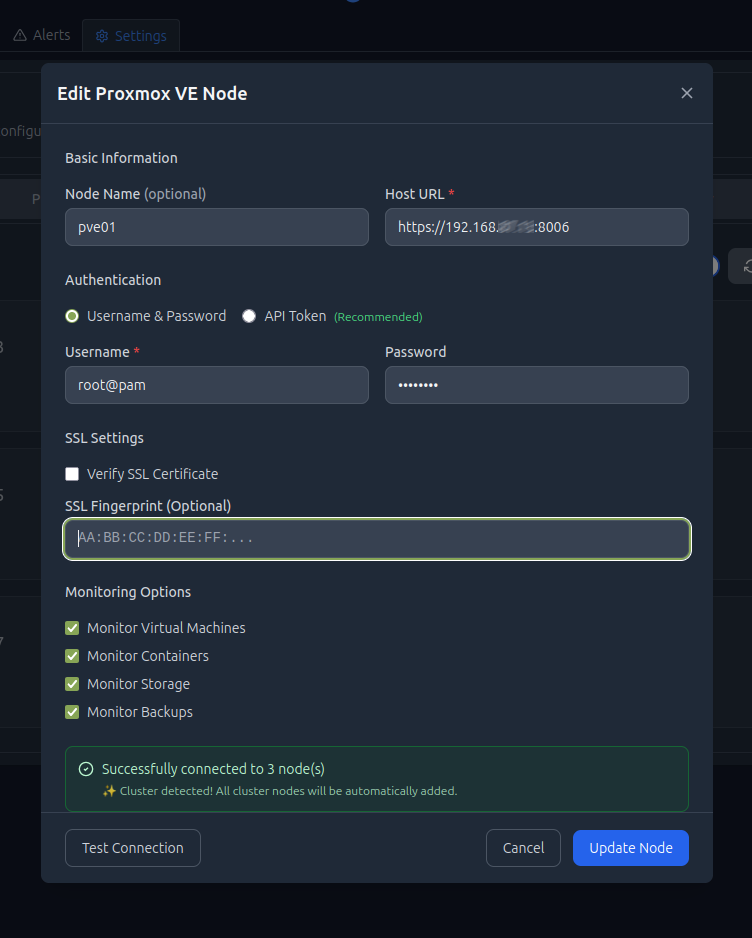
Task: Uncheck Monitor Containers
Action: point(72,656)
